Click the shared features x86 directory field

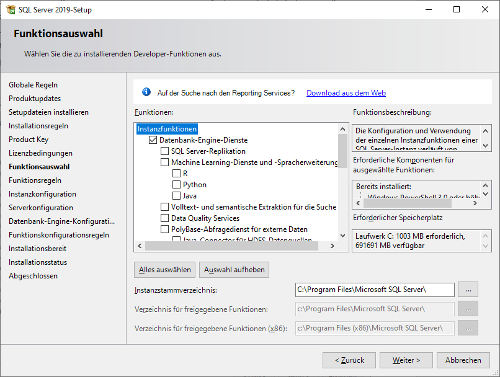375,328
